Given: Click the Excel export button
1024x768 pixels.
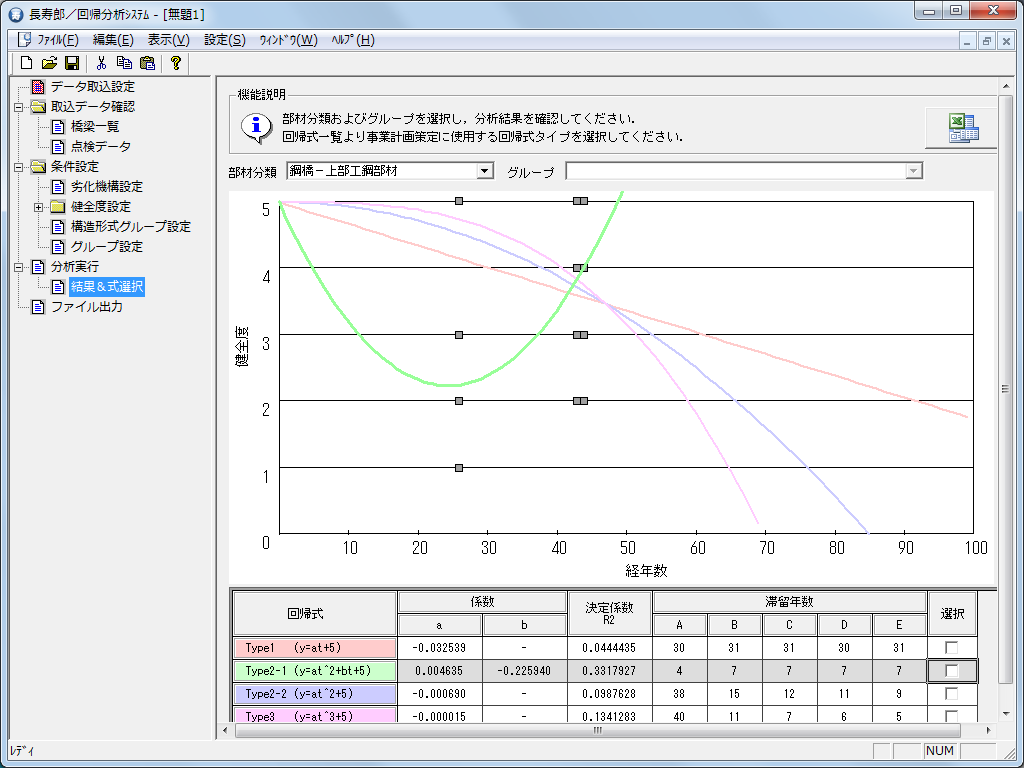Looking at the screenshot, I should [961, 127].
